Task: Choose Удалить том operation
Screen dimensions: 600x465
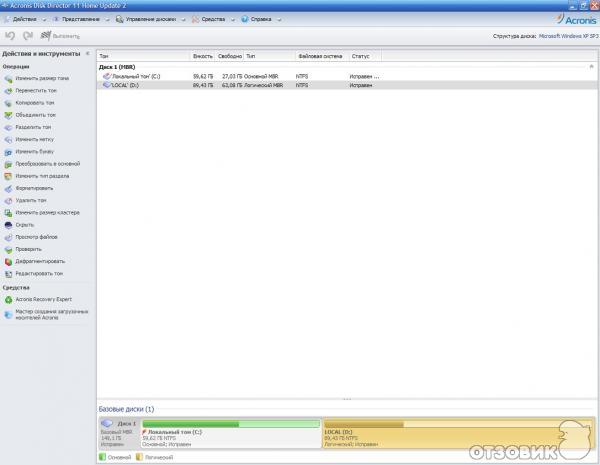Action: (x=26, y=200)
